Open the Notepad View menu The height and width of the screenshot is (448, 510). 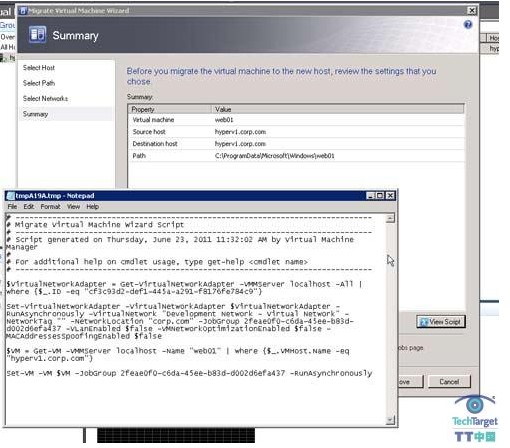click(73, 207)
